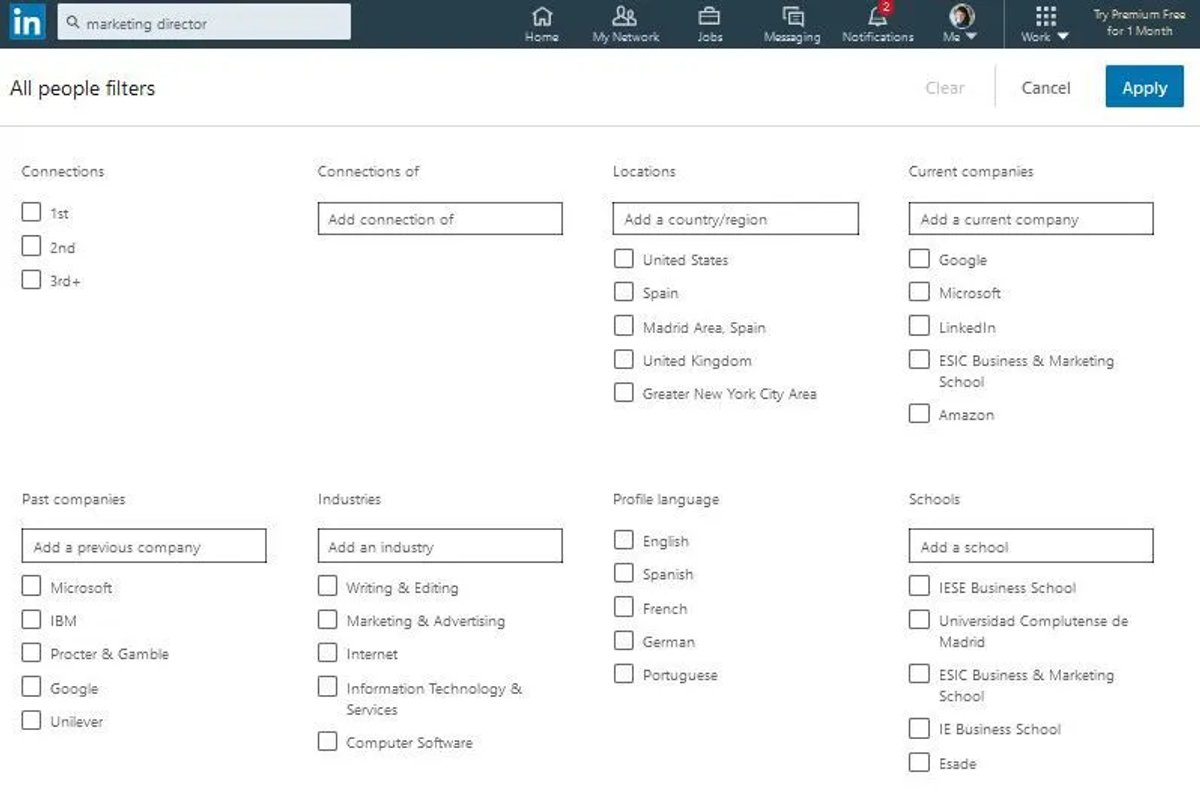Viewport: 1200px width, 797px height.
Task: Focus the Add a current company field
Action: 1031,219
